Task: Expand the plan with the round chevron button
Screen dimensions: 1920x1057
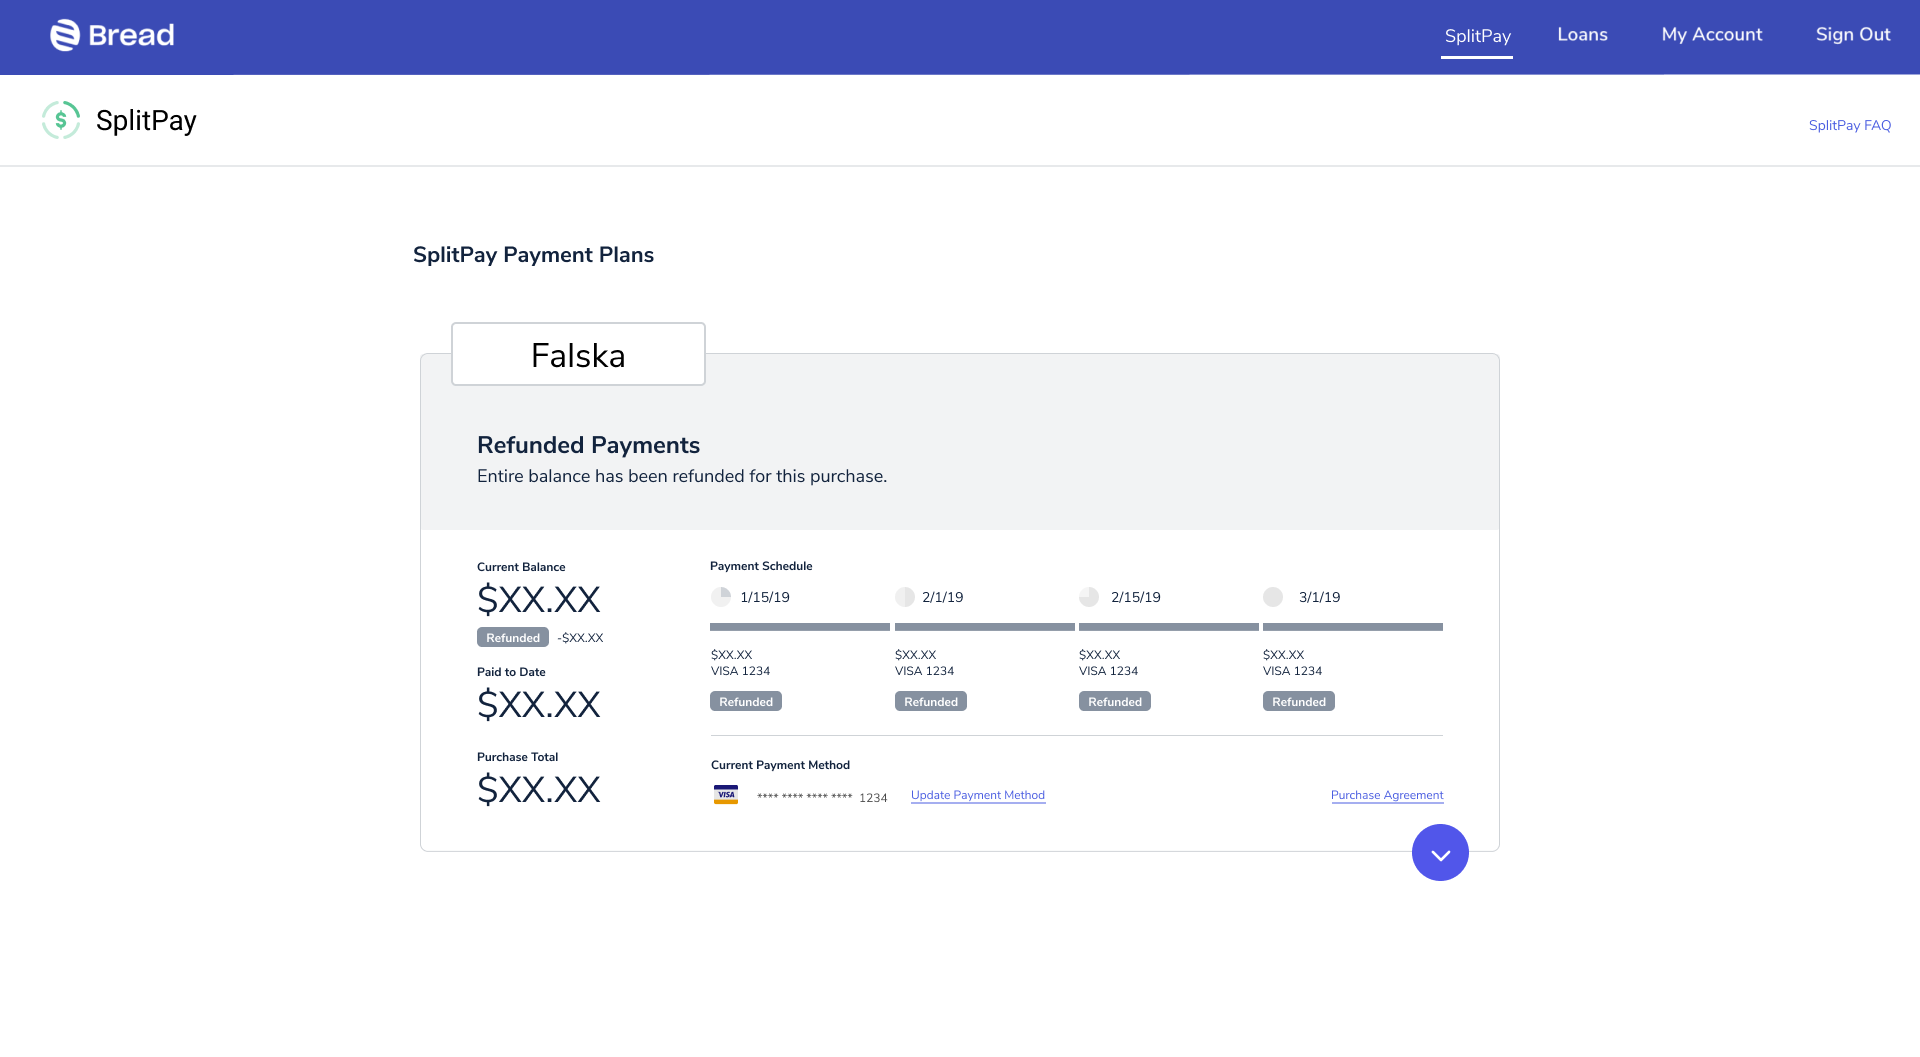Action: tap(1440, 853)
